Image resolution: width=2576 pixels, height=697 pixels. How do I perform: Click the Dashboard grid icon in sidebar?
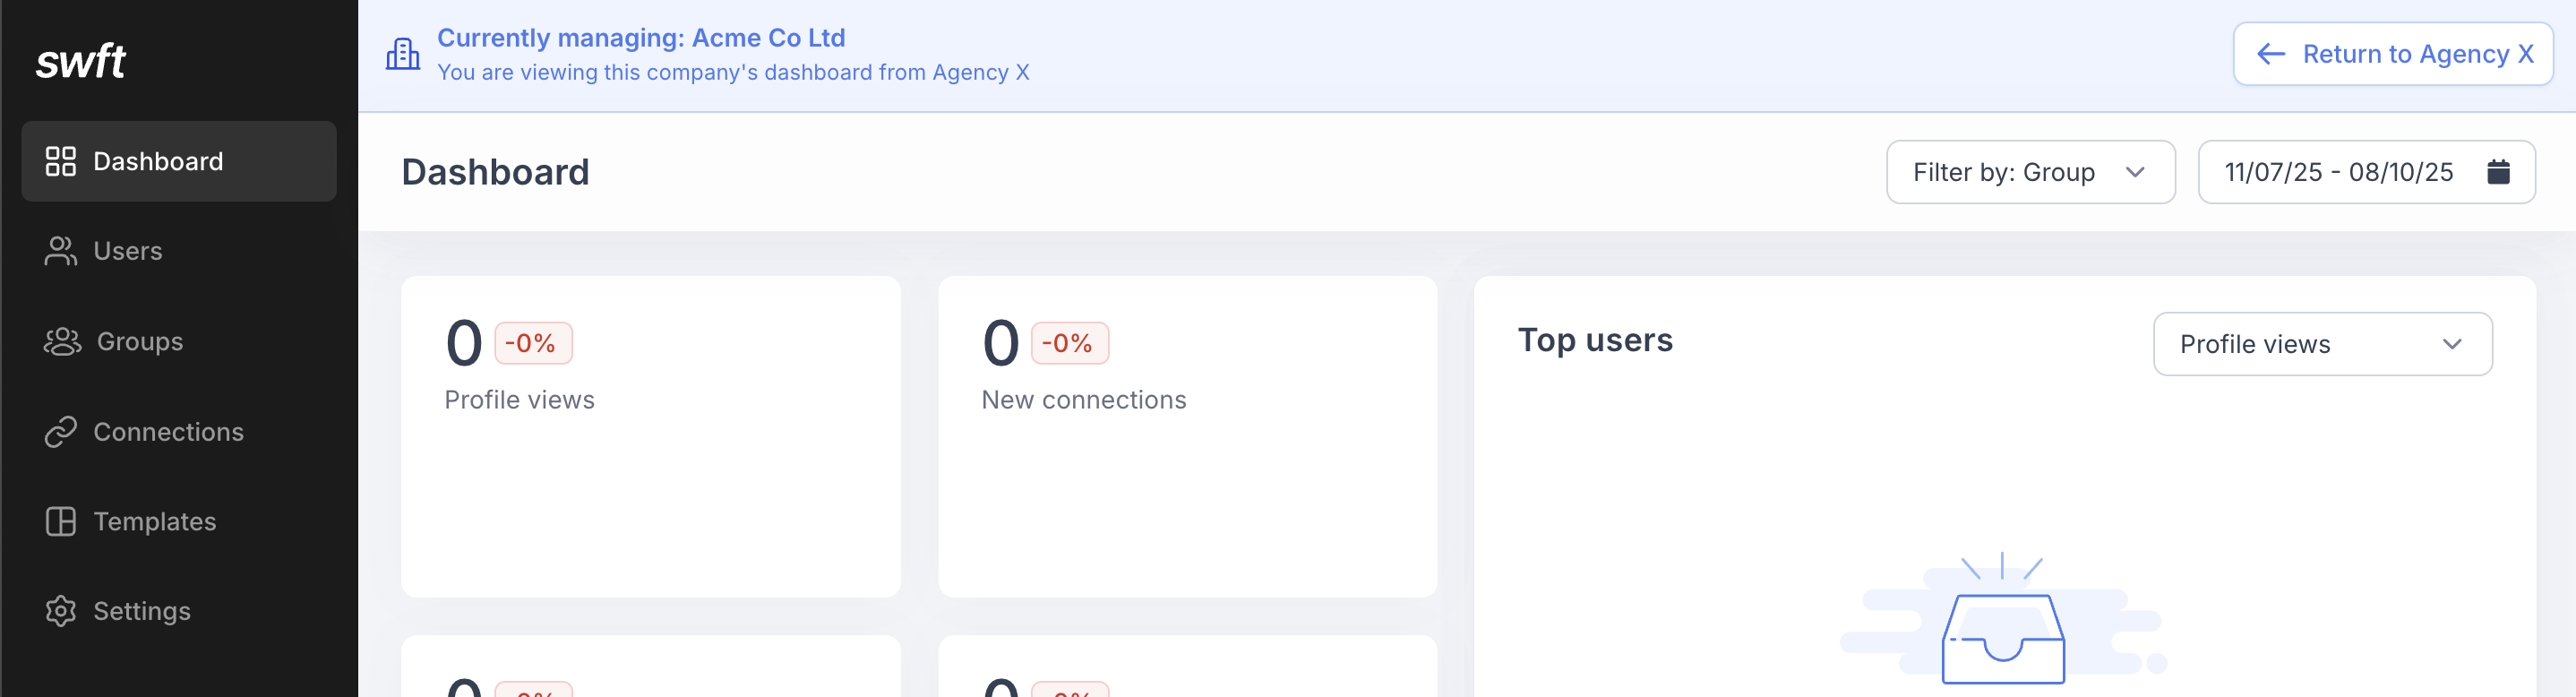click(x=60, y=161)
